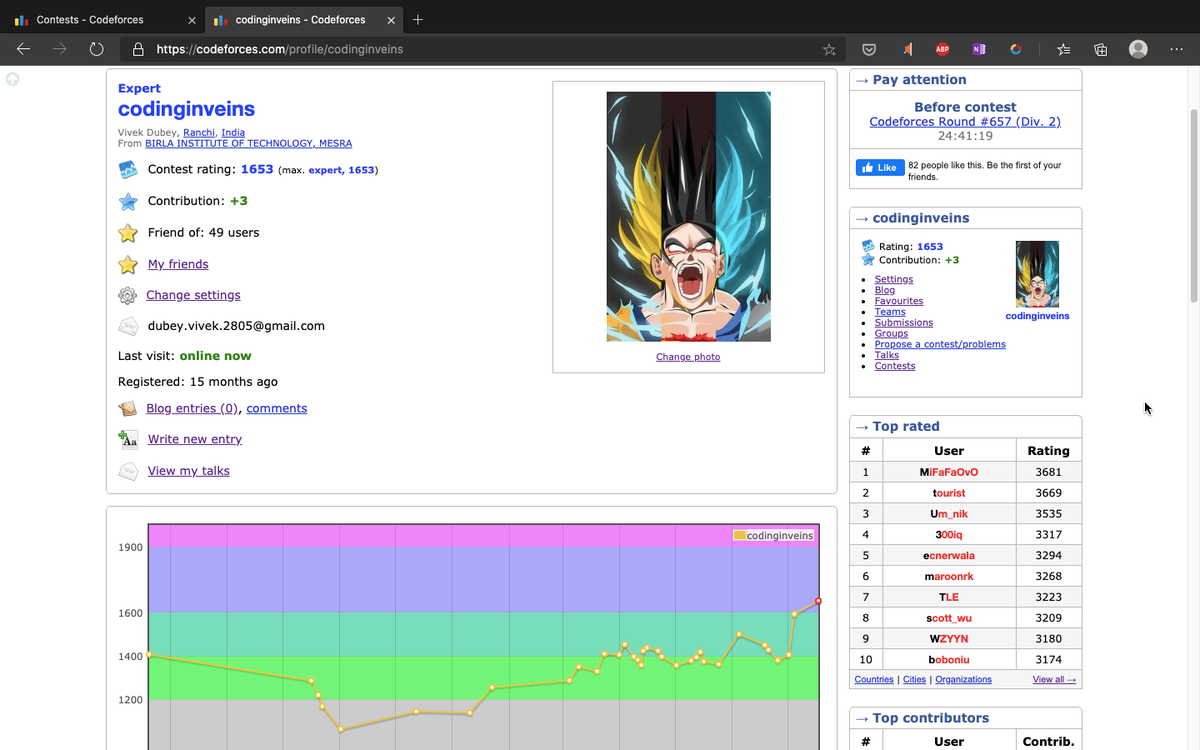Click View all arrow link
This screenshot has width=1200, height=750.
[1054, 680]
